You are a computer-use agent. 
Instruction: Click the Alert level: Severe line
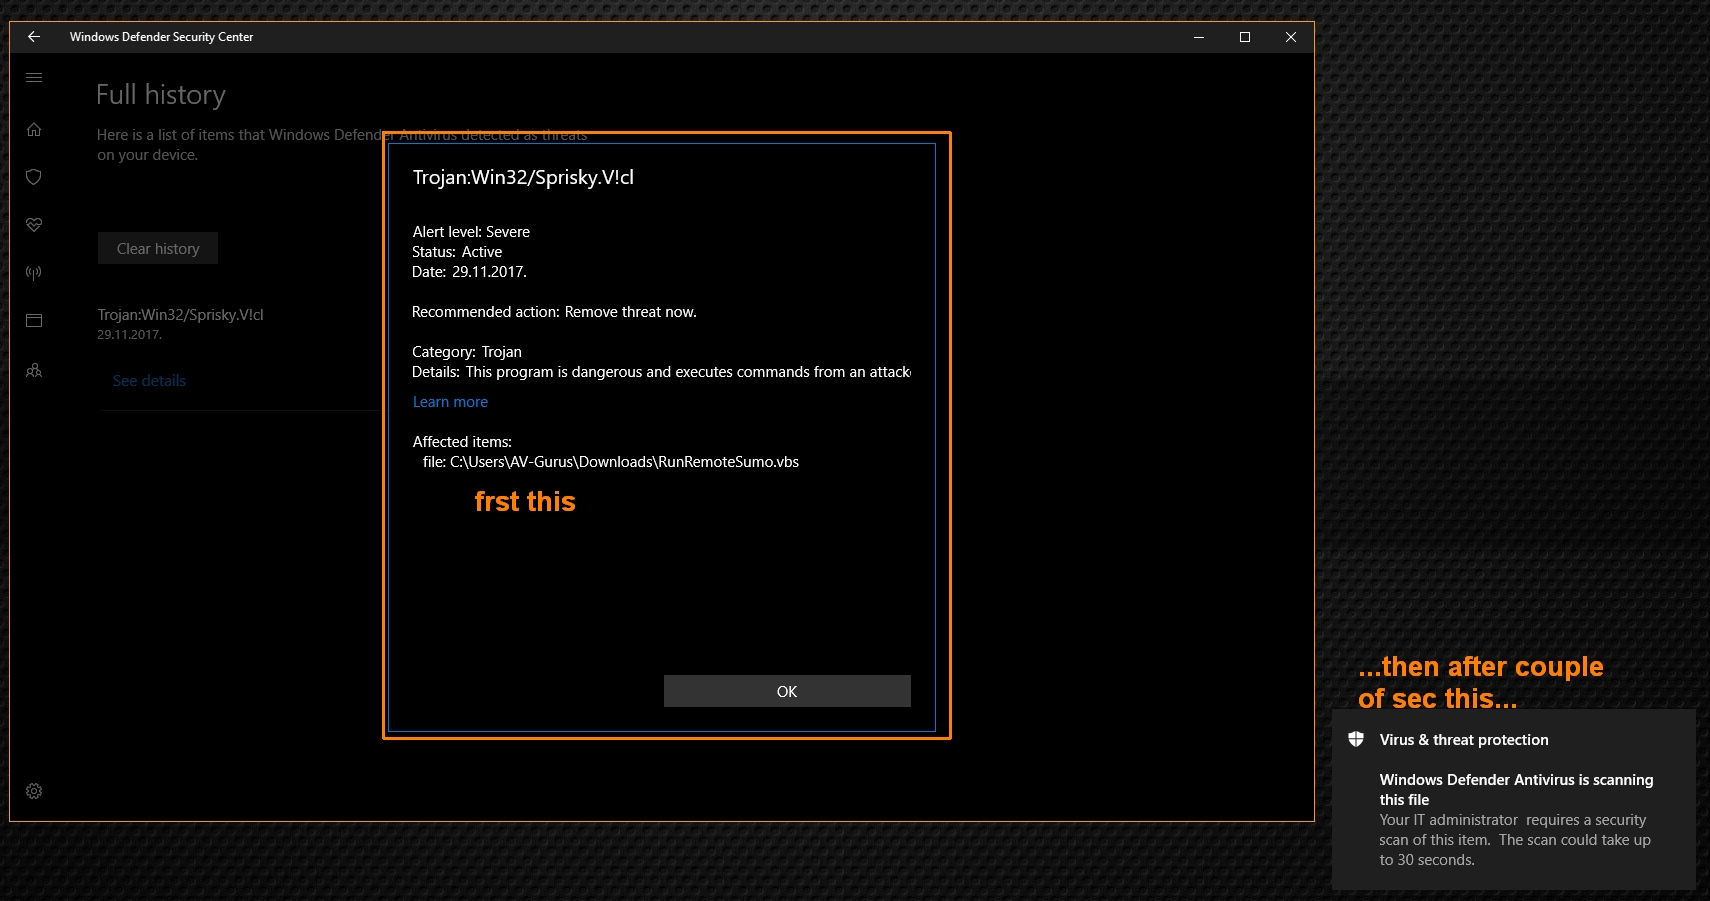pyautogui.click(x=471, y=232)
